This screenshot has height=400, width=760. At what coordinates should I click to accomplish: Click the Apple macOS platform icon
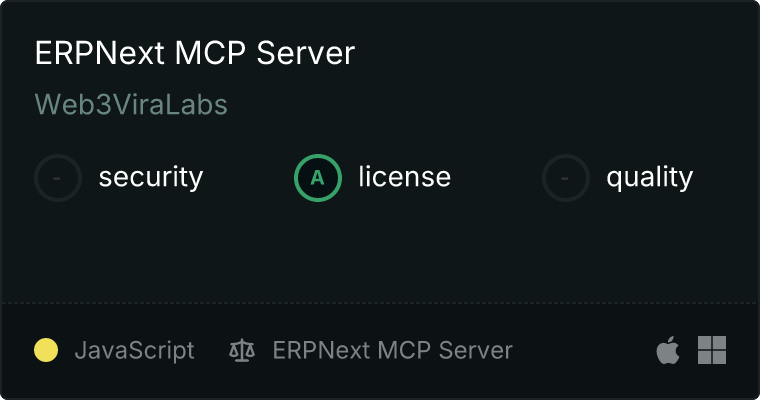[668, 350]
